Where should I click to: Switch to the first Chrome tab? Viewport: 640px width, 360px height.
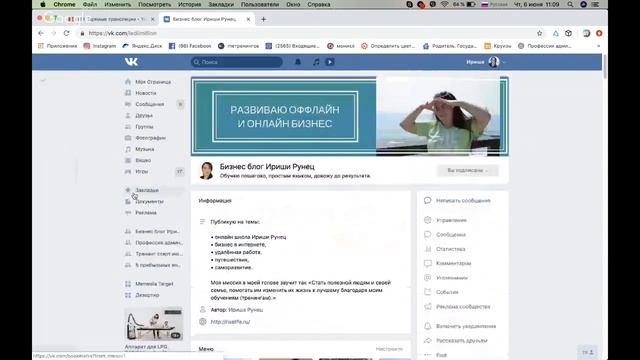[x=112, y=19]
